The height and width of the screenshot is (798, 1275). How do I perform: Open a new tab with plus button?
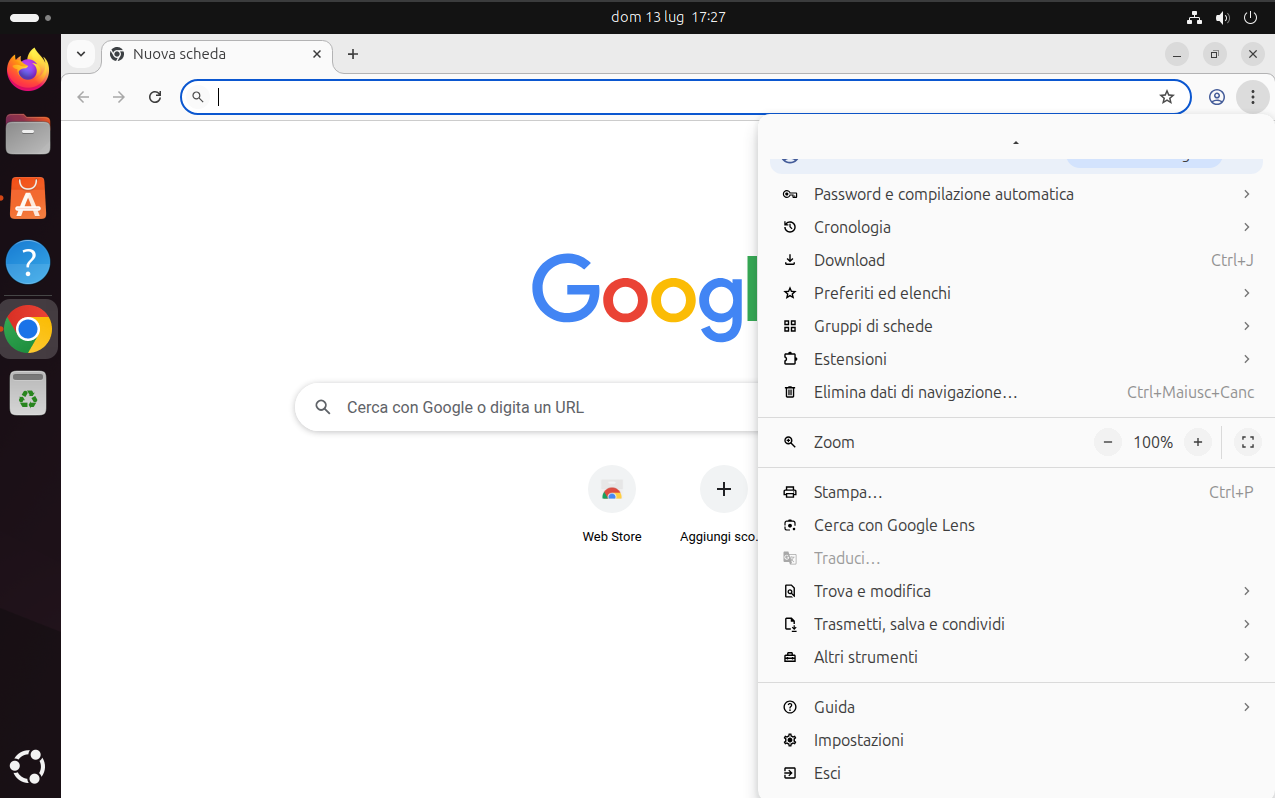[x=353, y=54]
